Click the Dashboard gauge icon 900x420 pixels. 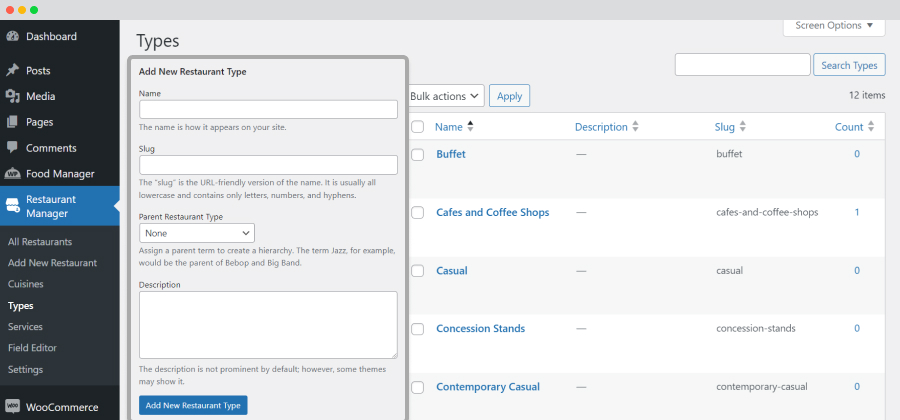[12, 36]
